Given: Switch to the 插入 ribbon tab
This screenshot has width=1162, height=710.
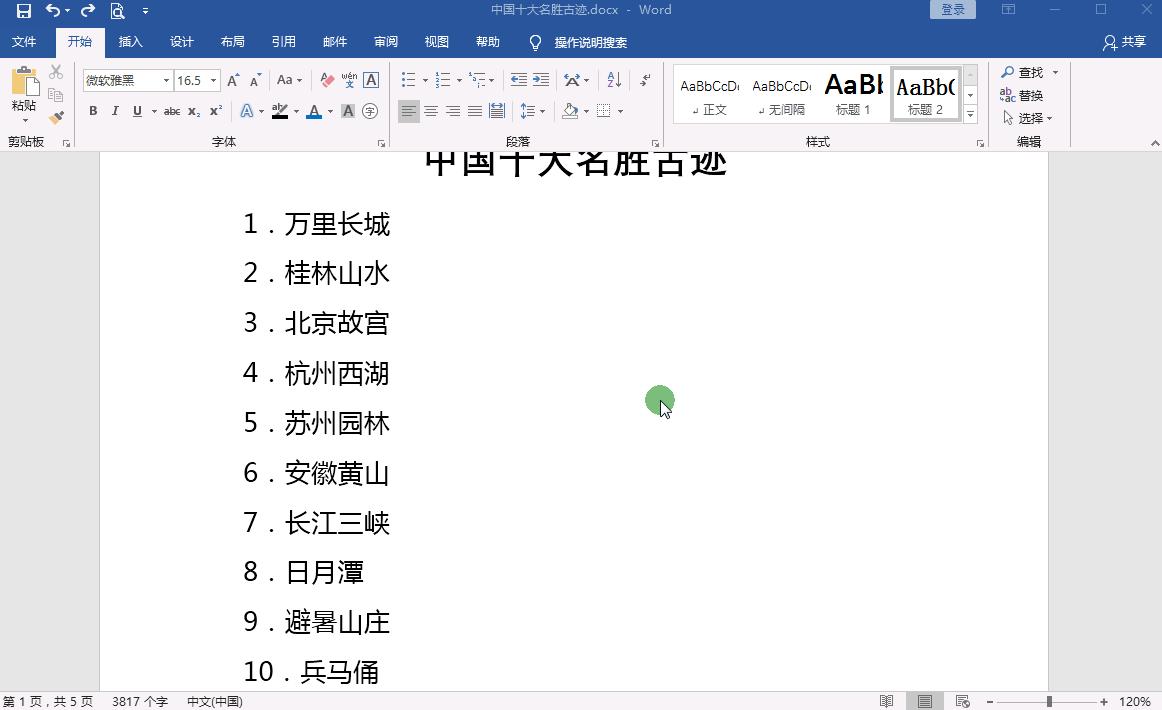Looking at the screenshot, I should 130,42.
